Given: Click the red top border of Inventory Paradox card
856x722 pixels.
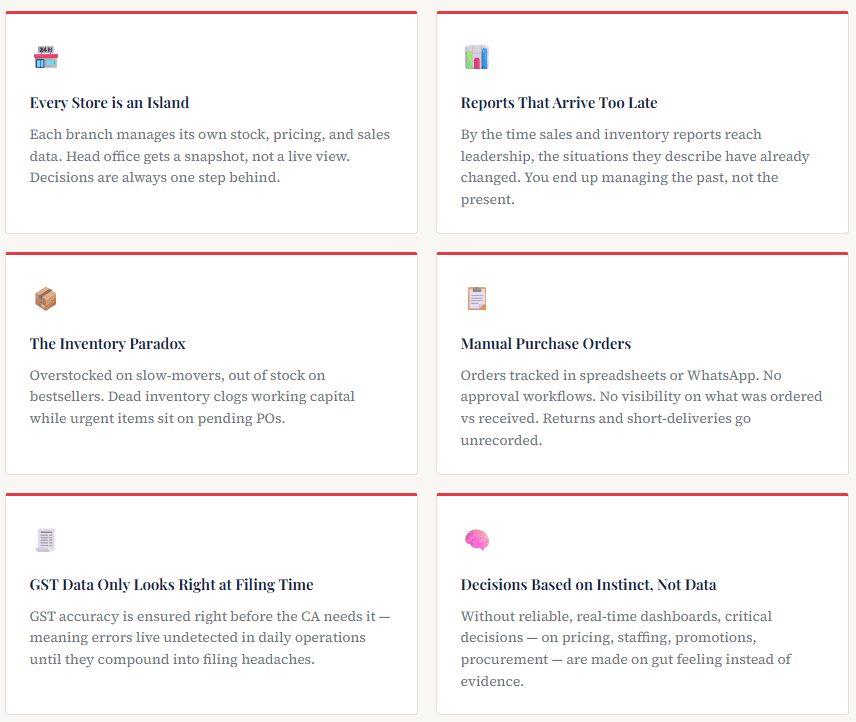Looking at the screenshot, I should pos(211,254).
